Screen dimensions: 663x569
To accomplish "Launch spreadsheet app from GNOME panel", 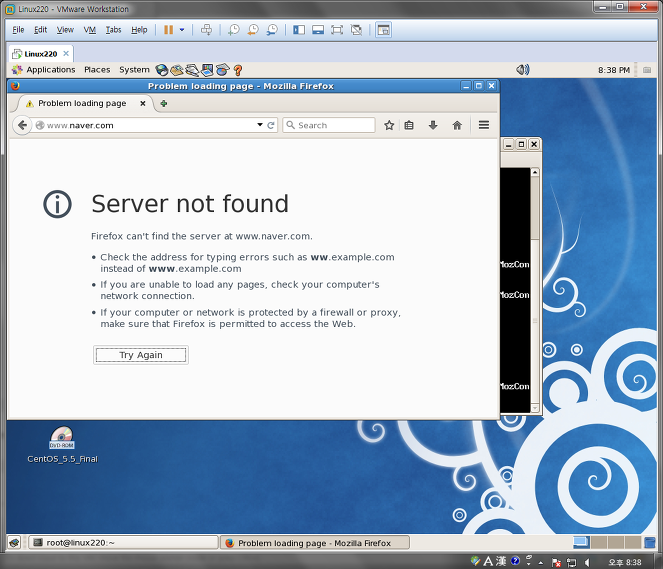I will click(x=222, y=70).
